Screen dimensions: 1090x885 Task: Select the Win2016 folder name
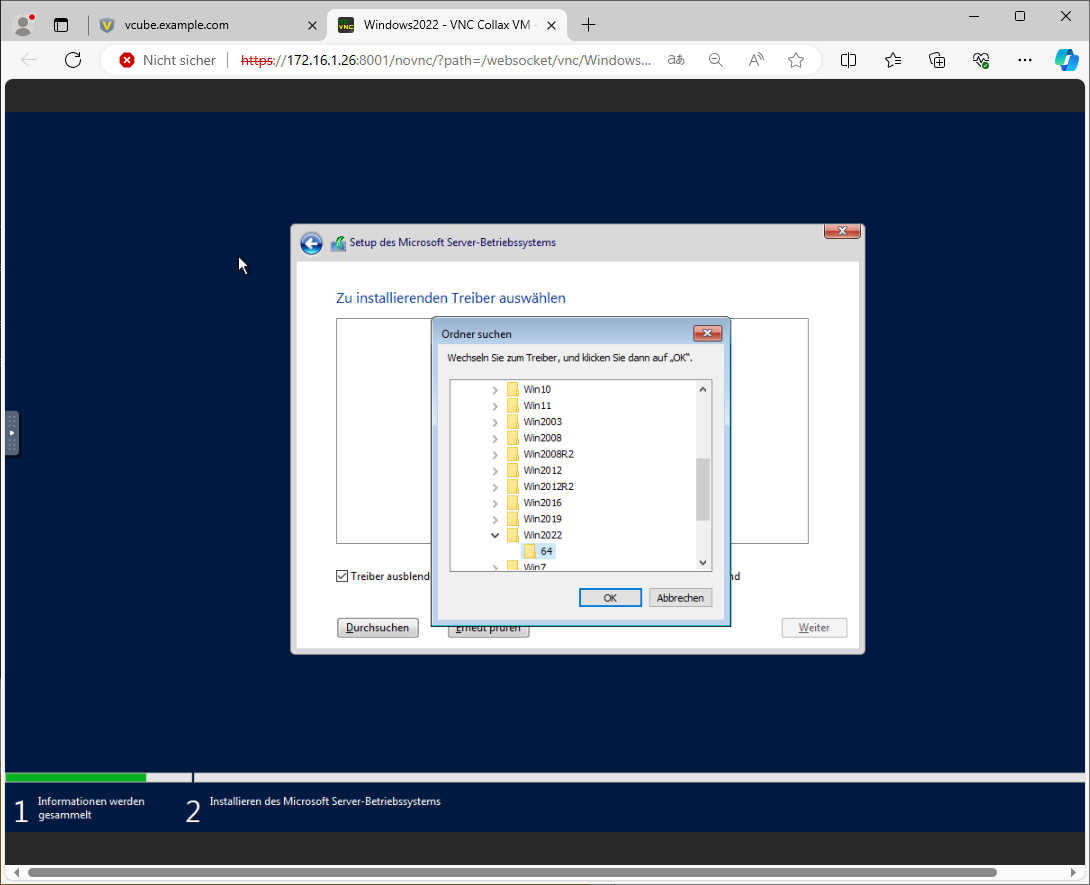(x=542, y=503)
